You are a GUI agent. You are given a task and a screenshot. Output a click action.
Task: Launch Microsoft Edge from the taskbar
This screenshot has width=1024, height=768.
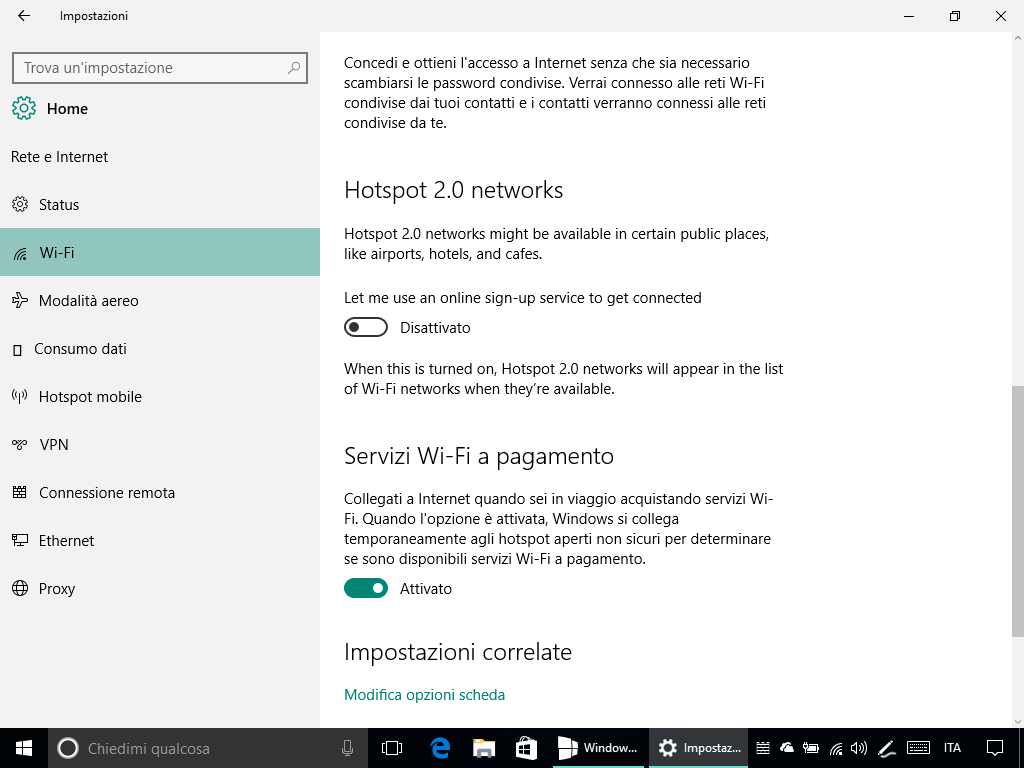441,748
